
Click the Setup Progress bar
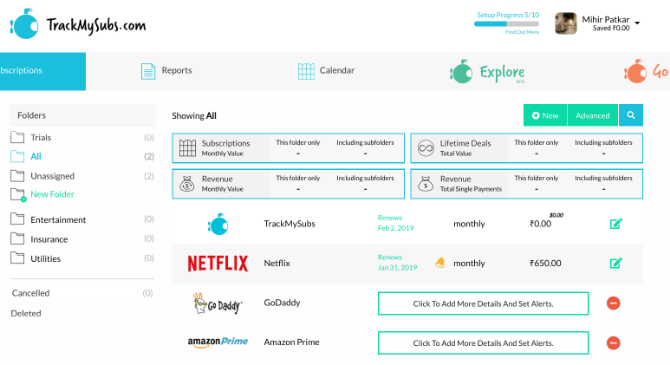coord(506,24)
